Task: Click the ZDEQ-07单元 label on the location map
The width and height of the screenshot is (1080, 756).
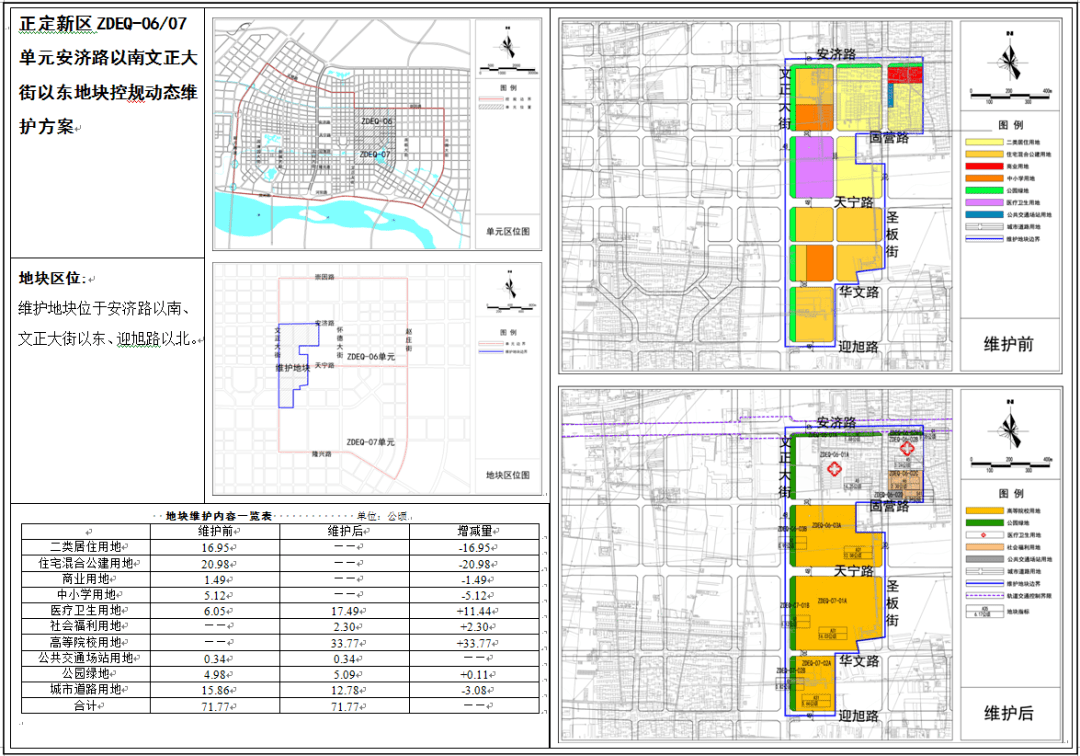Action: (370, 442)
